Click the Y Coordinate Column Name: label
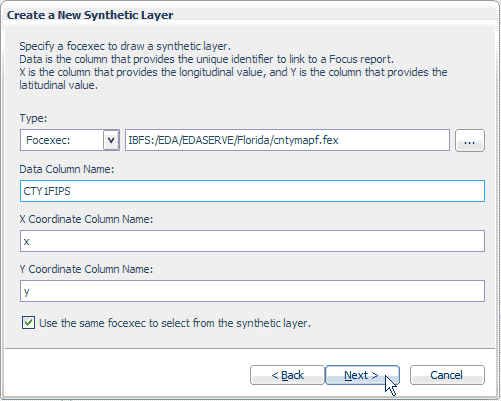 coord(86,269)
